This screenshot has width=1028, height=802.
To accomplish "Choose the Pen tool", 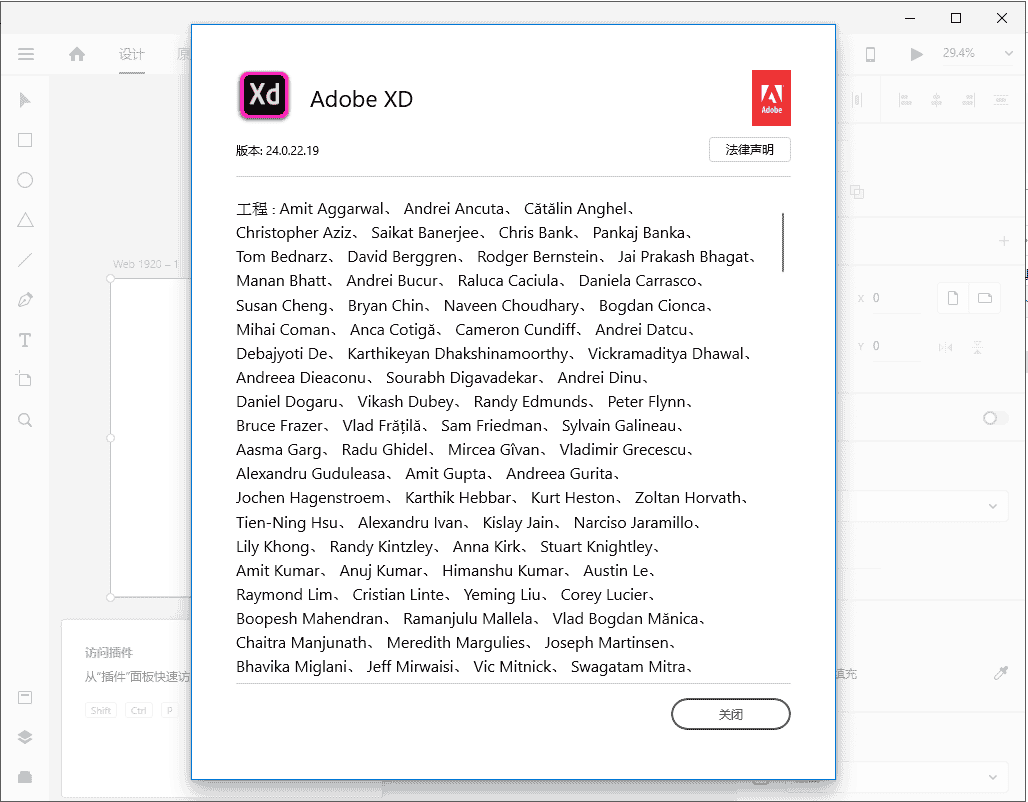I will point(25,300).
